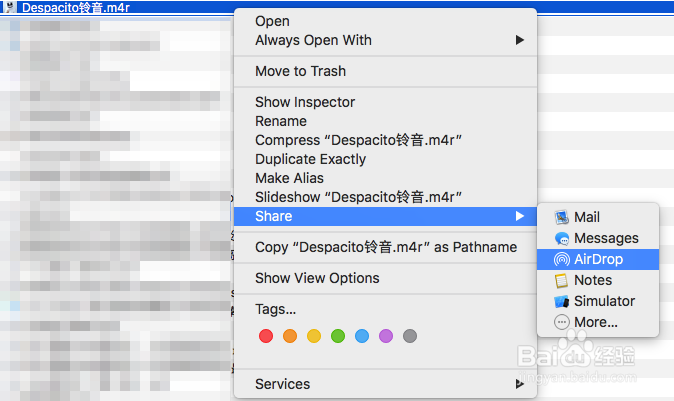
Task: Select Always Open With menu entry
Action: pyautogui.click(x=385, y=40)
